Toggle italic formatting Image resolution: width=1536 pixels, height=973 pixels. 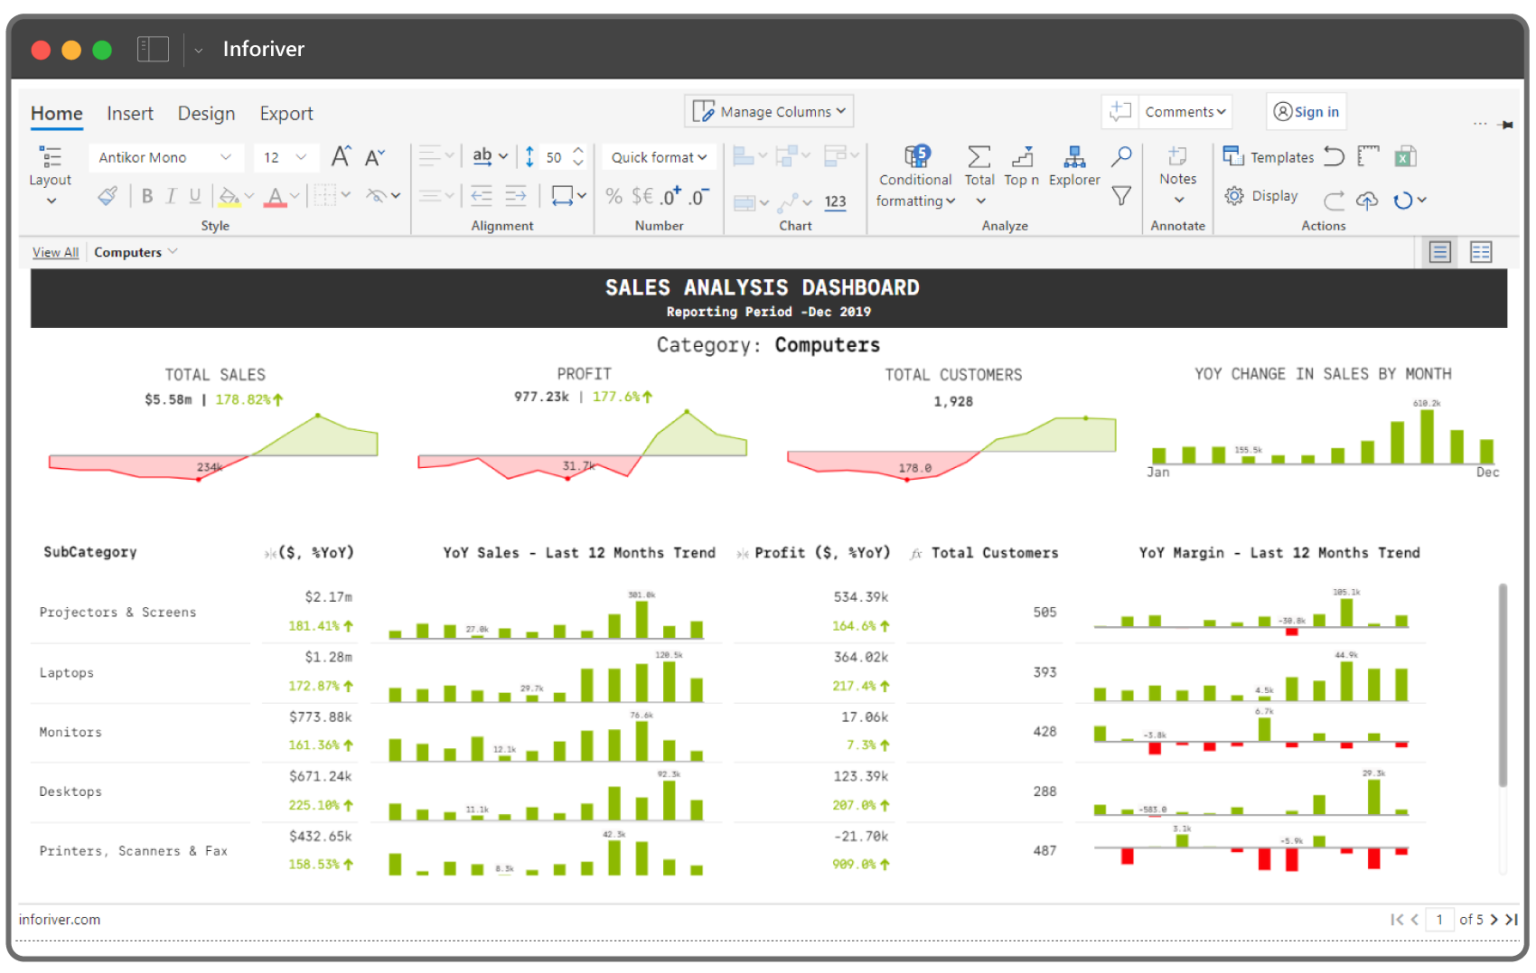171,196
